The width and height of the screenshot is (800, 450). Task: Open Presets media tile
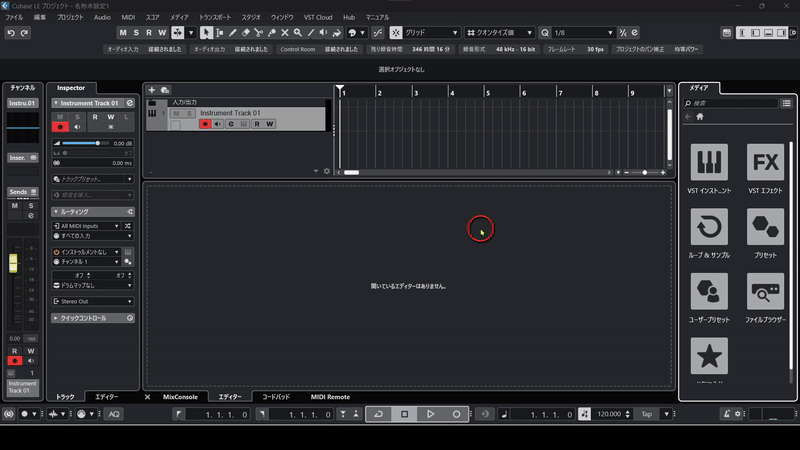click(765, 227)
